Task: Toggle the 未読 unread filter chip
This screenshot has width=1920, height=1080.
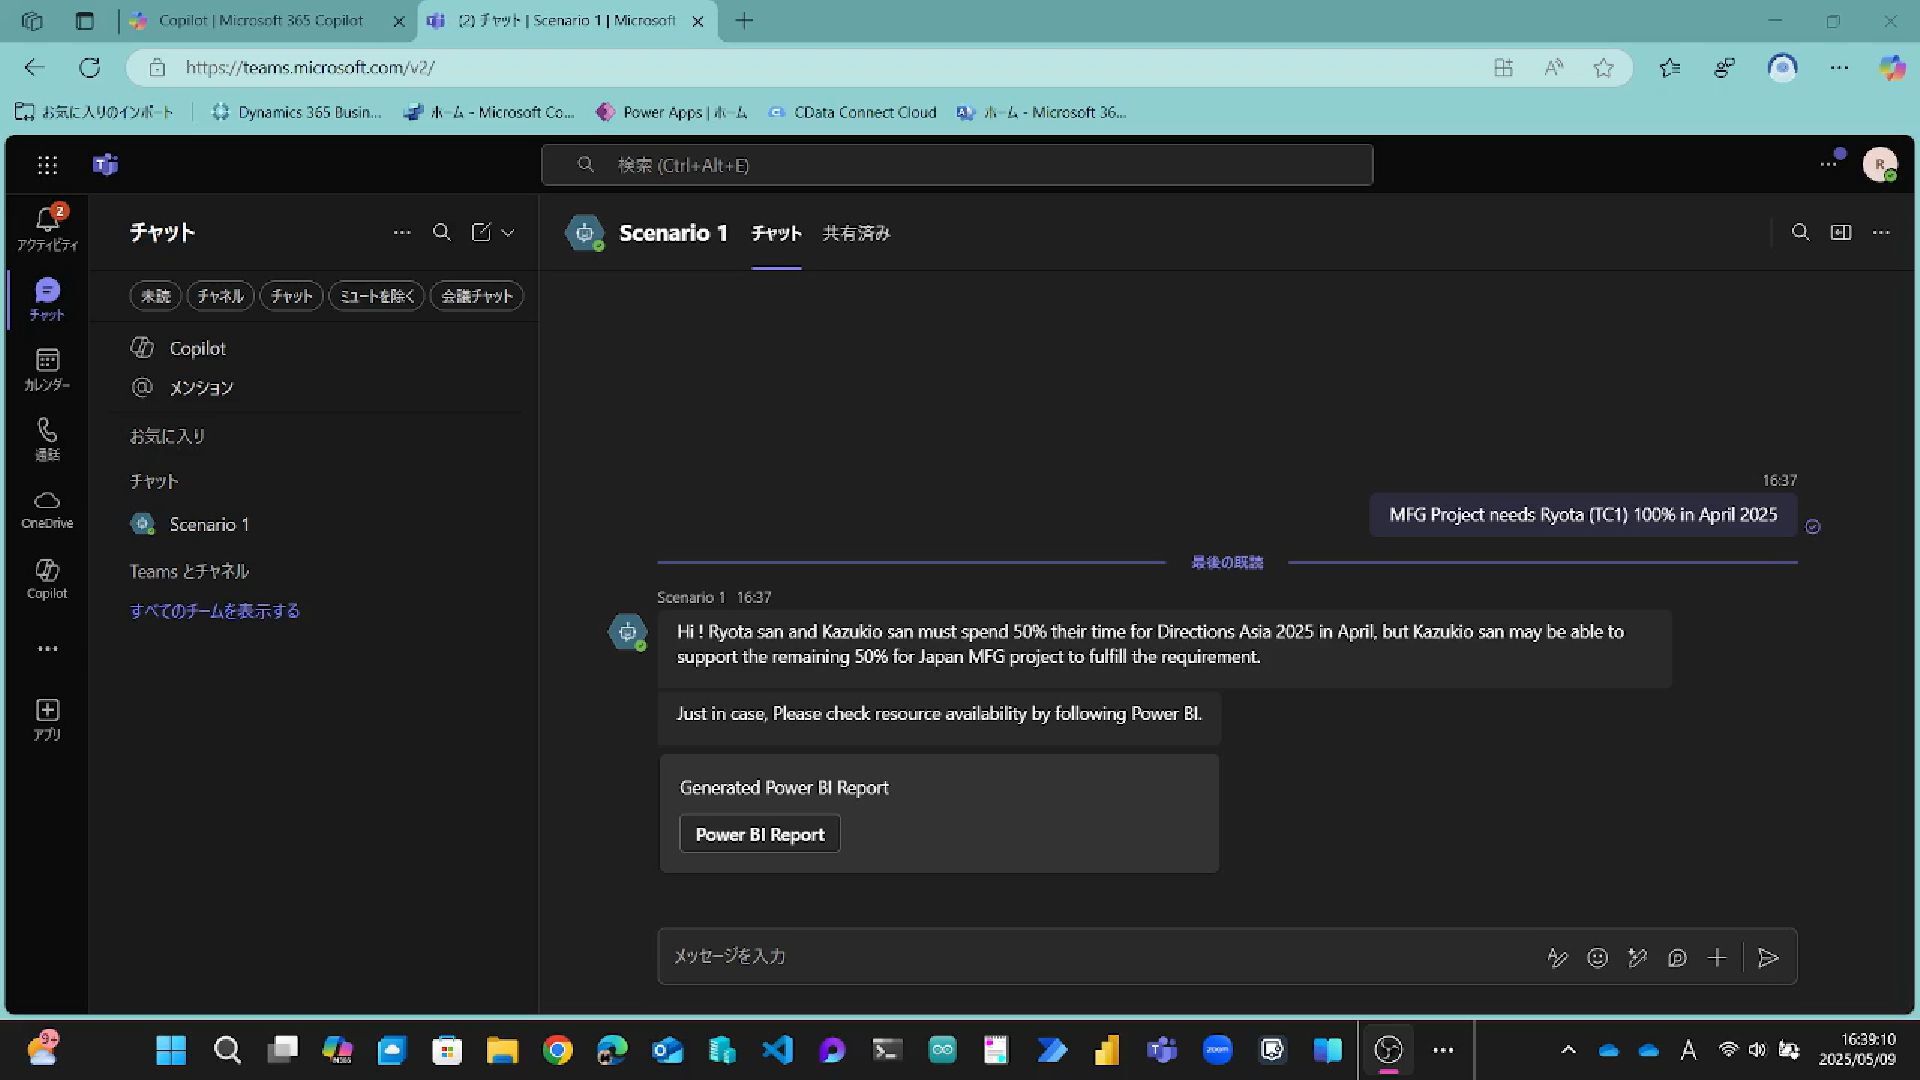Action: click(155, 296)
